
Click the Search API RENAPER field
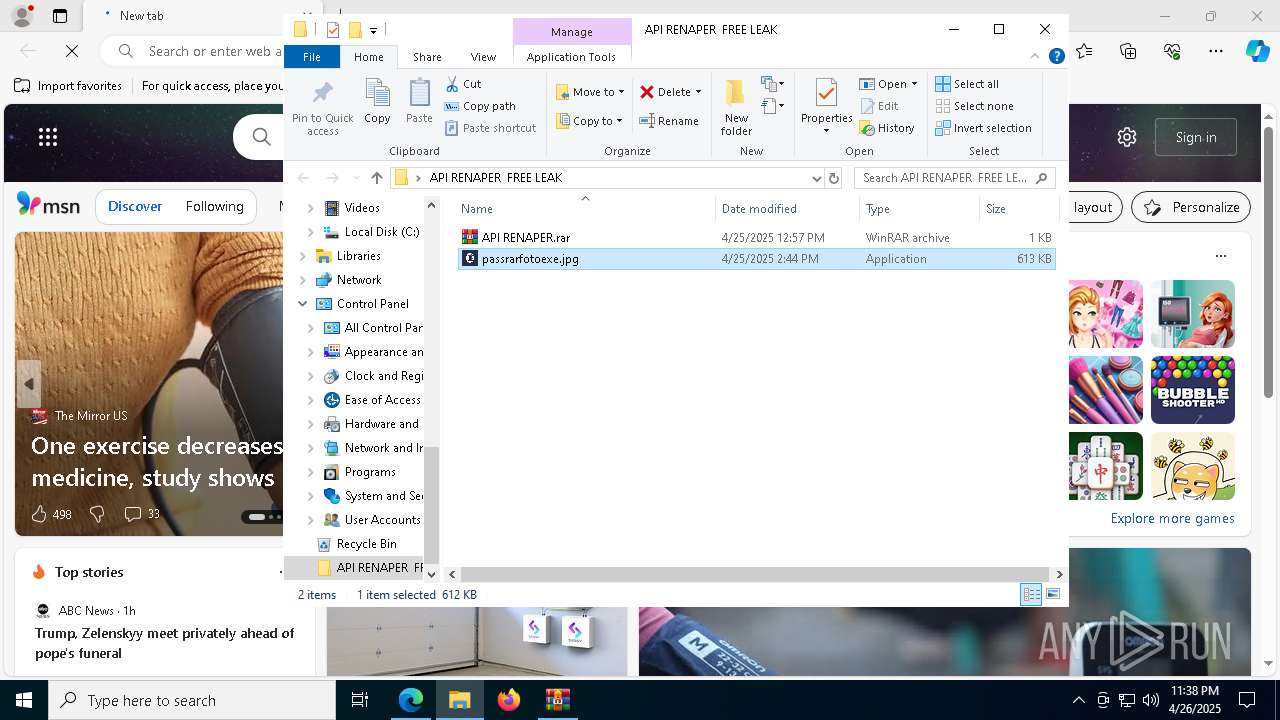coord(953,178)
